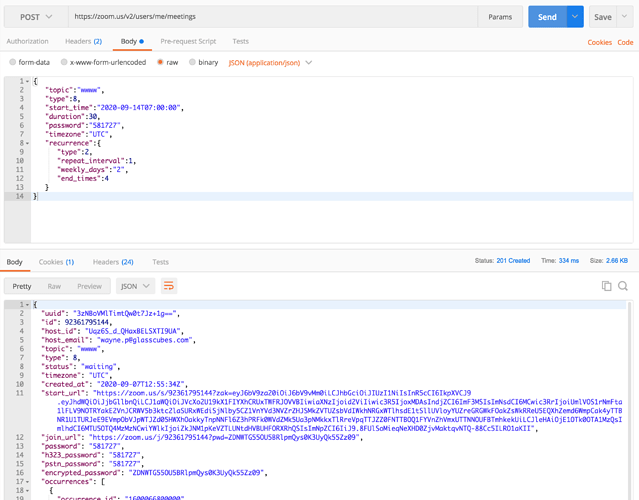The height and width of the screenshot is (500, 639).
Task: Open the Cookies link
Action: tap(599, 42)
